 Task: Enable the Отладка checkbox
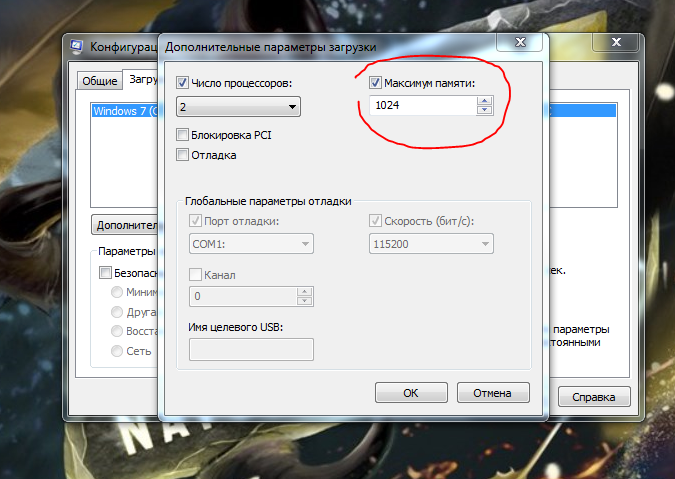(182, 155)
